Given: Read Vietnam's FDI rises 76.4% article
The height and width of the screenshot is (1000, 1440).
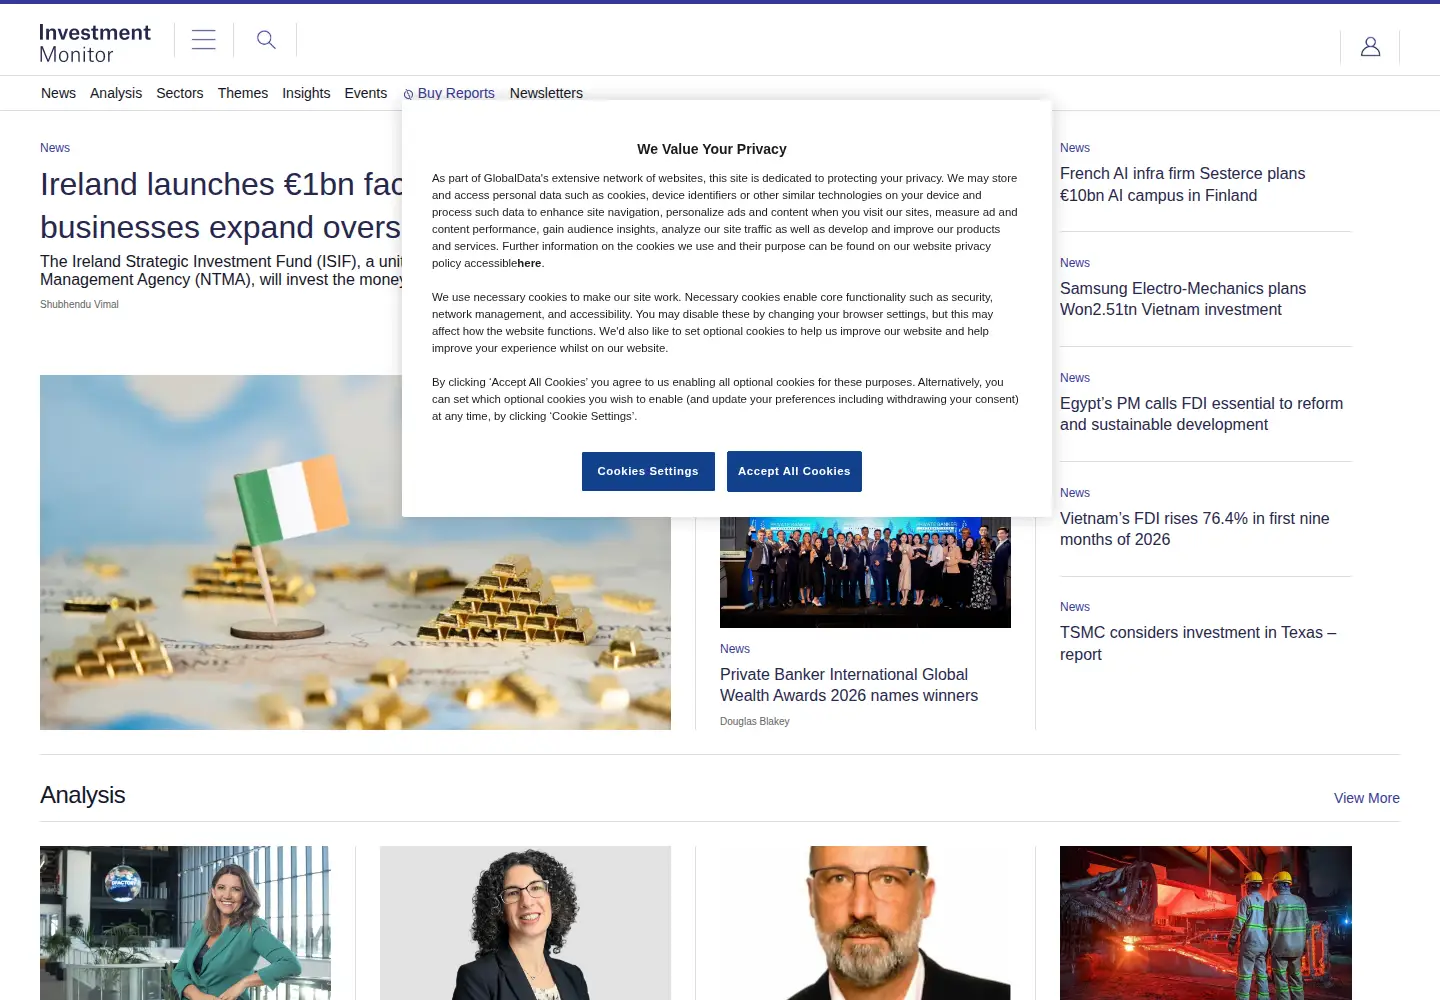Looking at the screenshot, I should click(1195, 529).
